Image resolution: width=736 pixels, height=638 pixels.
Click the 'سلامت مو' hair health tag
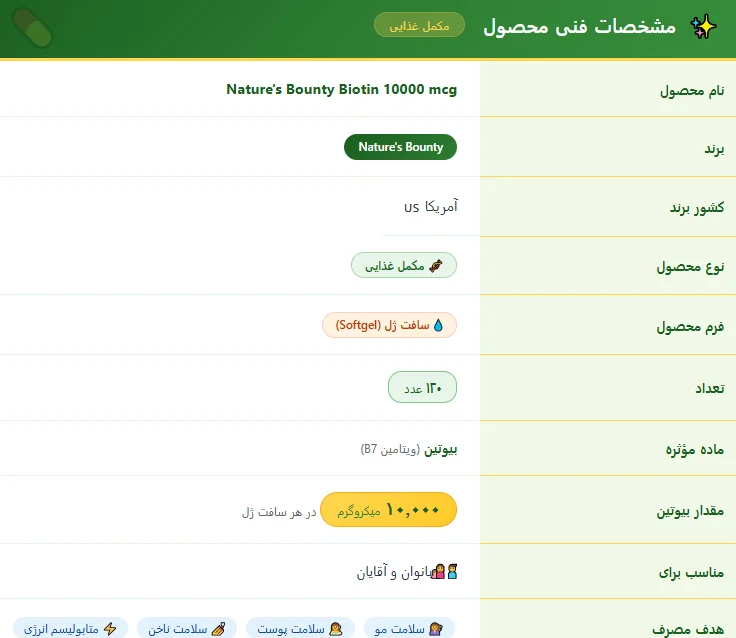[x=409, y=628]
